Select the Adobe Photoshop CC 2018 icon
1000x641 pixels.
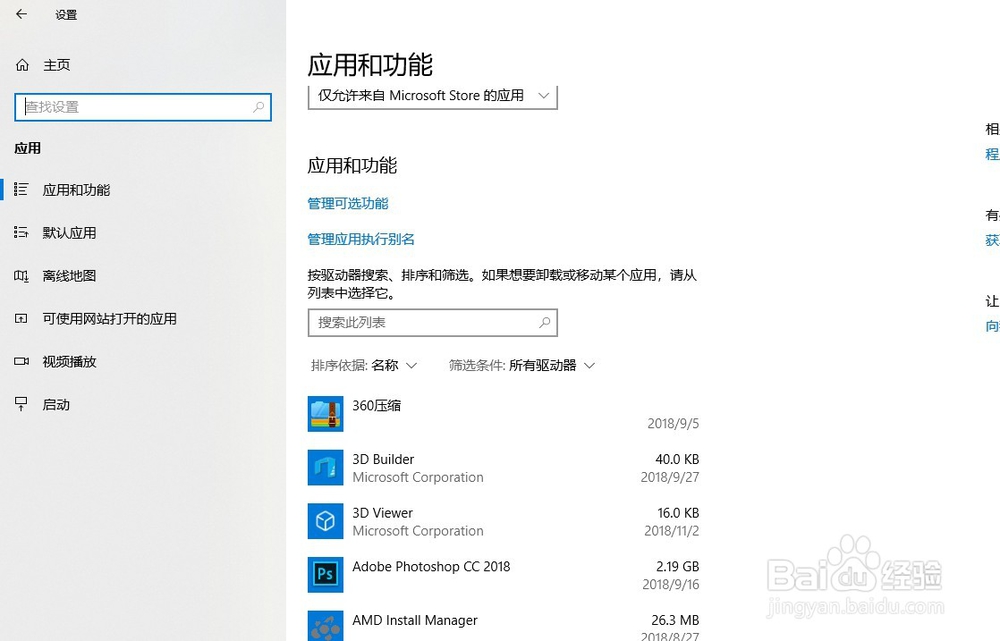[x=325, y=574]
